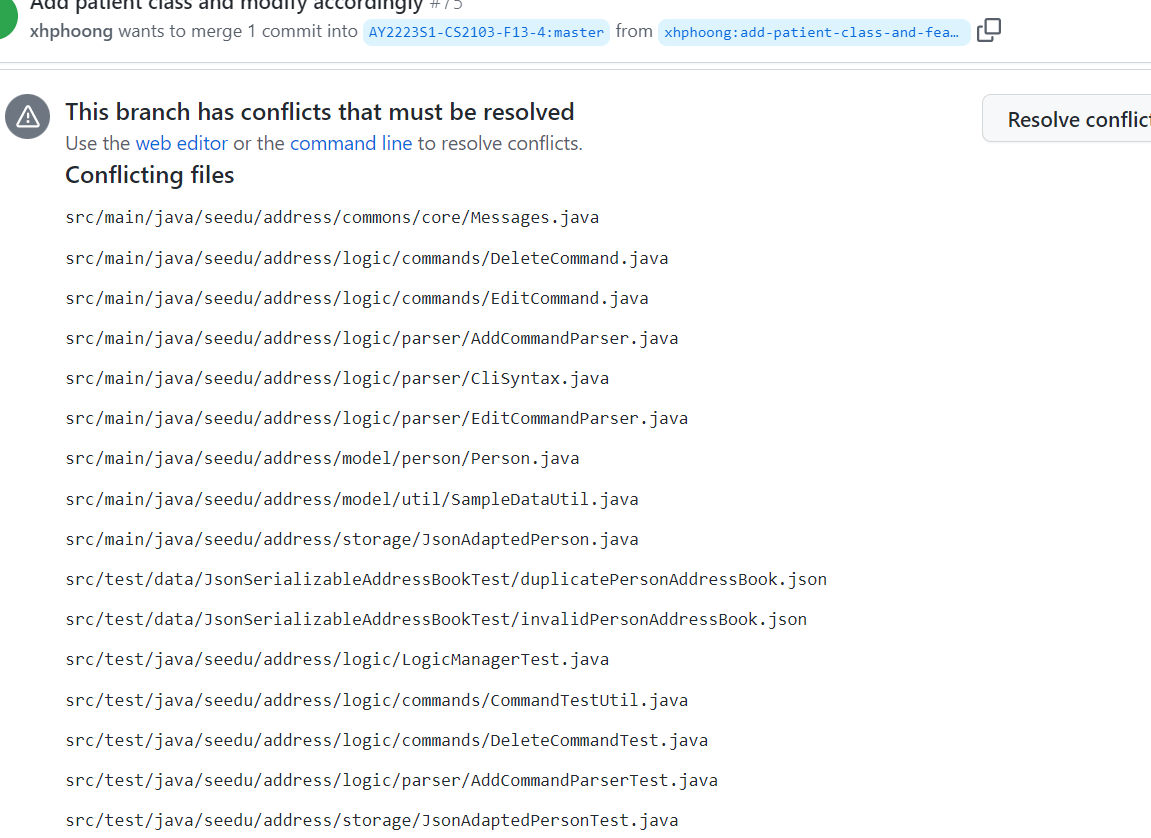Screen dimensions: 1151x838
Task: Click the copy branch name icon
Action: [x=989, y=31]
